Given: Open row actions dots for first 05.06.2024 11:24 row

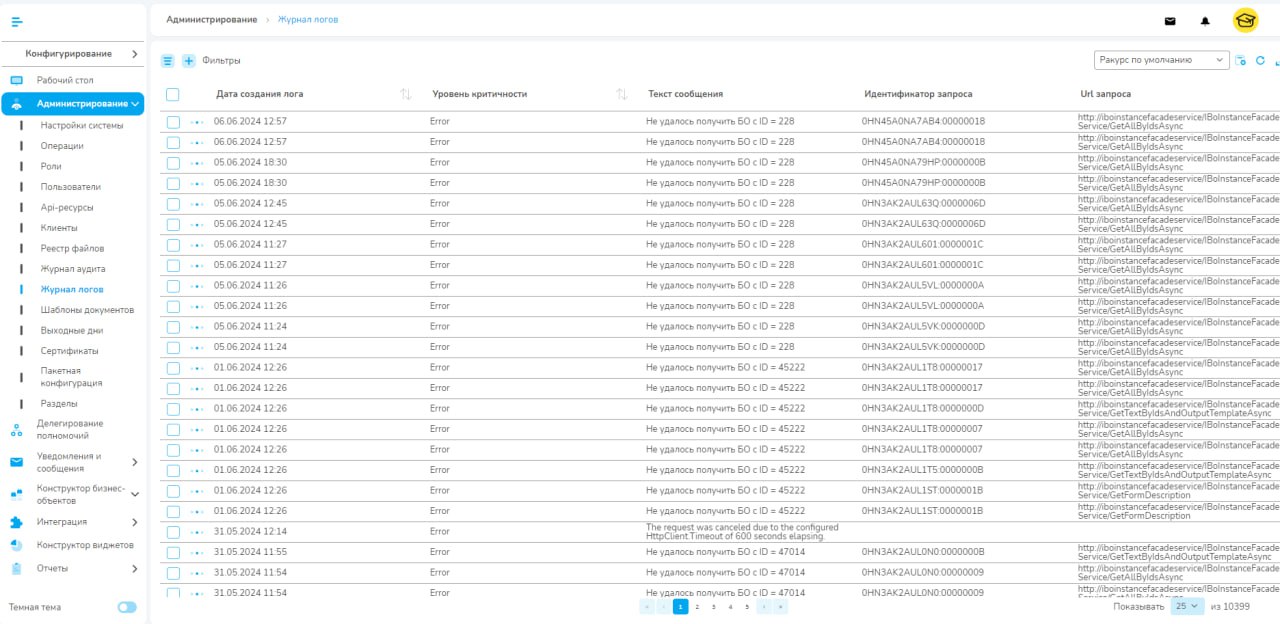Looking at the screenshot, I should 197,327.
